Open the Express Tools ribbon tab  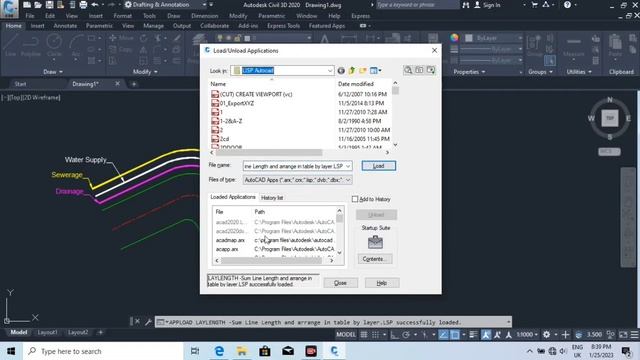pos(283,26)
